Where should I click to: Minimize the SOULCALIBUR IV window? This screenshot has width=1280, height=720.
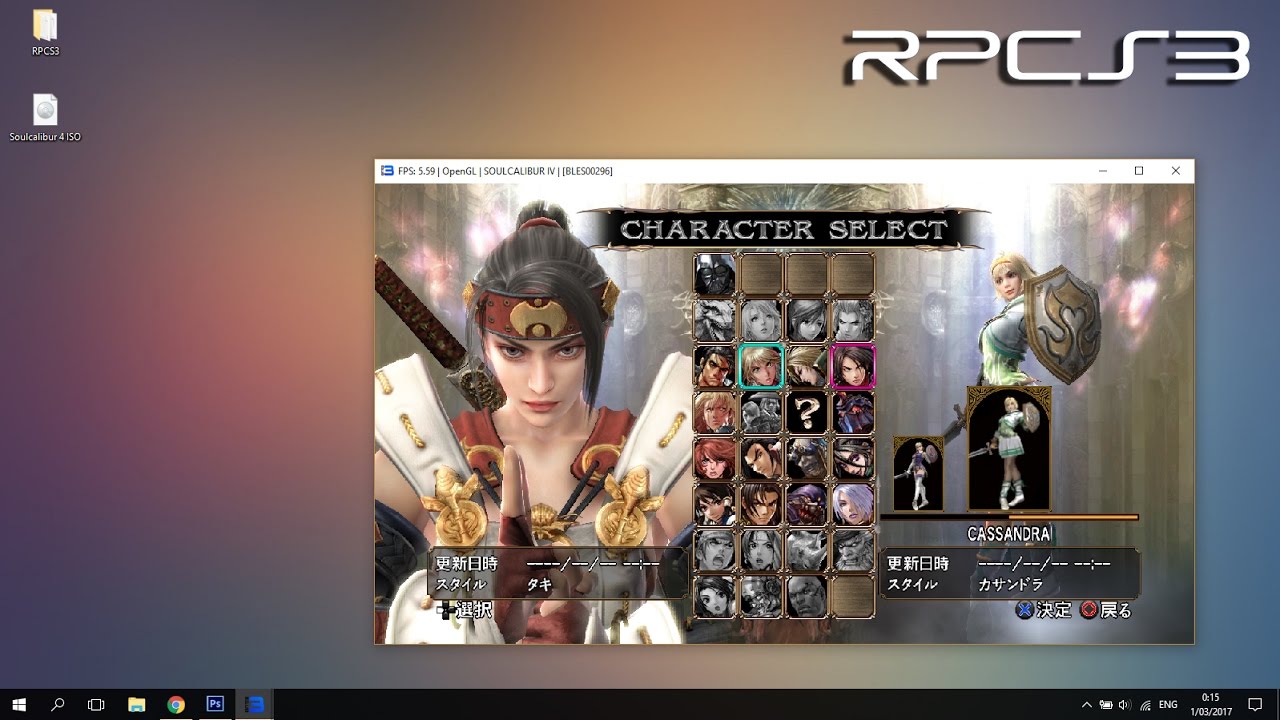pyautogui.click(x=1103, y=171)
